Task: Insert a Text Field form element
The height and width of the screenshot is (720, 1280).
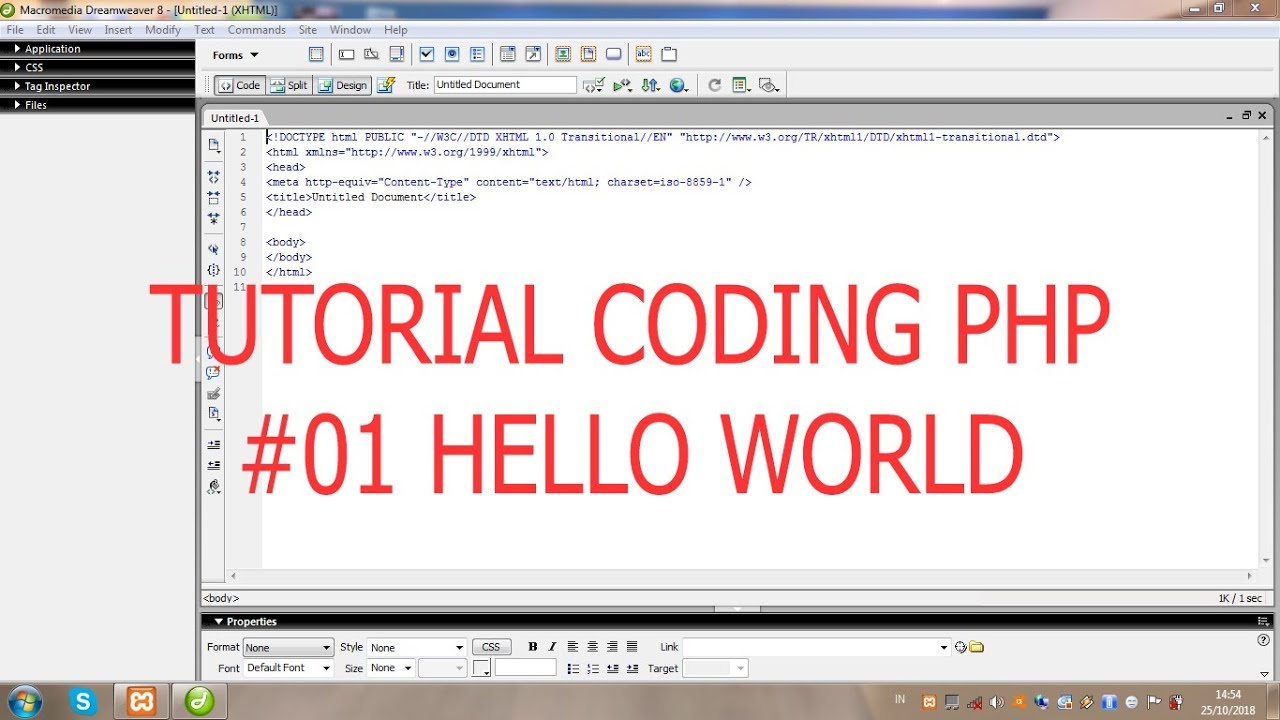Action: pos(347,55)
